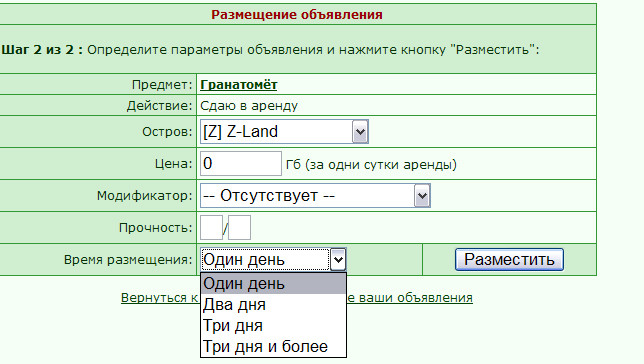Open the Гранатомёт item link
644x364 pixels.
(x=239, y=85)
